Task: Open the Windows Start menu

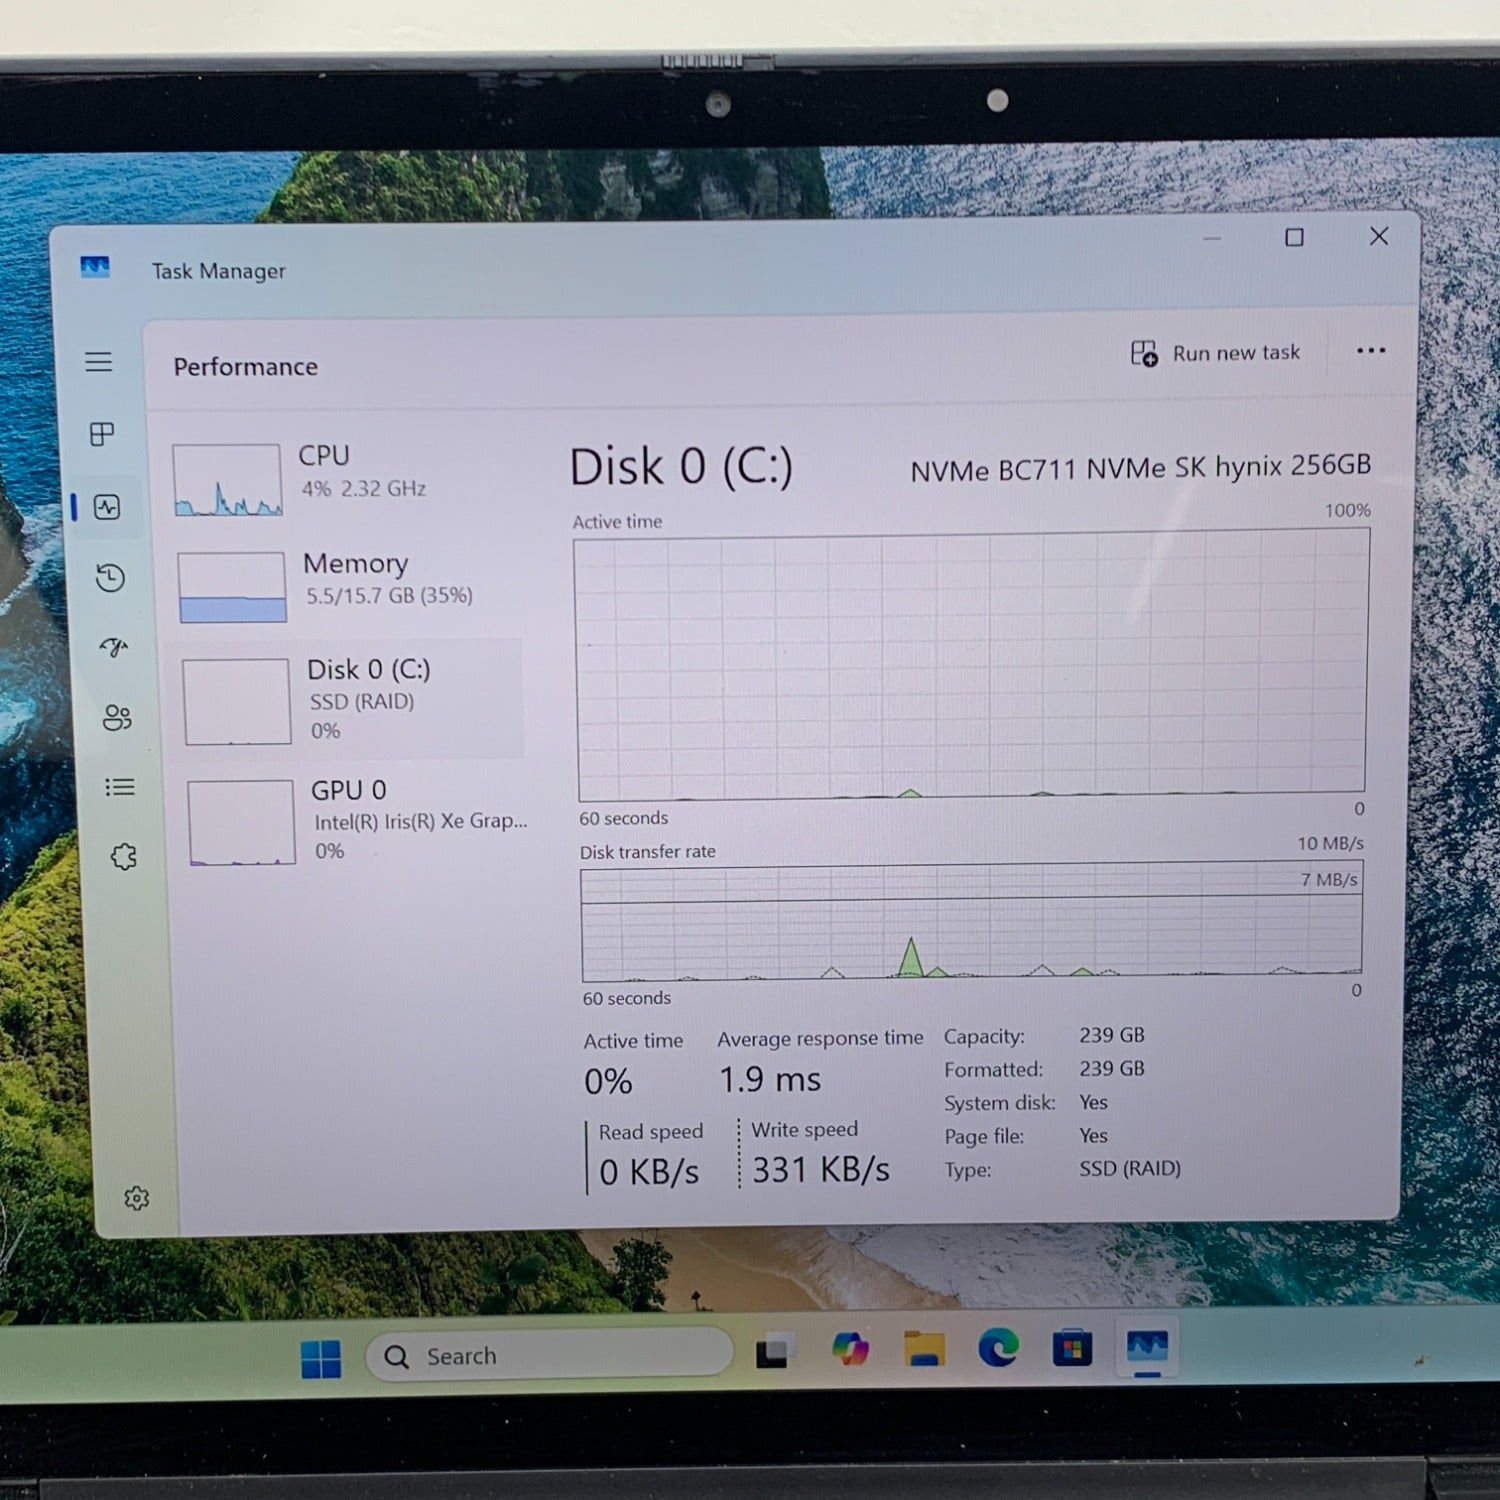Action: pyautogui.click(x=321, y=1359)
